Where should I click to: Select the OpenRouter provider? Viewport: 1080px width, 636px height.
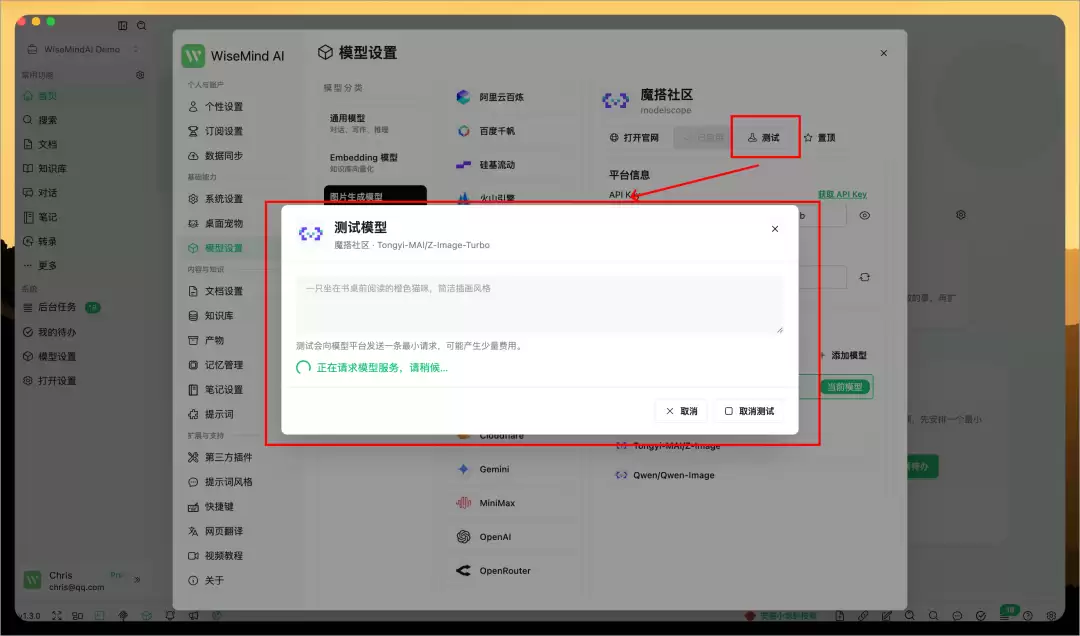click(515, 571)
